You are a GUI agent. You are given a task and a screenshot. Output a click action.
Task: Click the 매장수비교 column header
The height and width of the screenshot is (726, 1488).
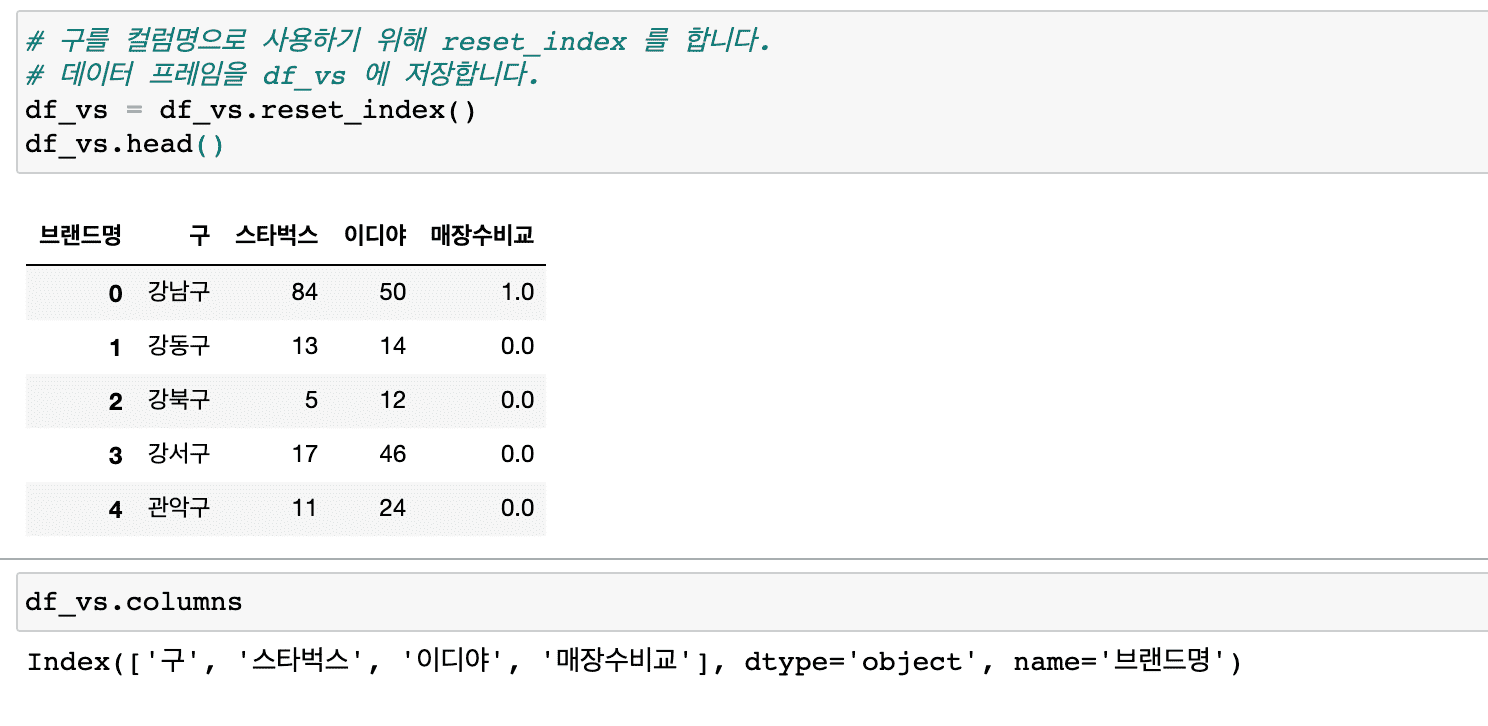pyautogui.click(x=482, y=236)
